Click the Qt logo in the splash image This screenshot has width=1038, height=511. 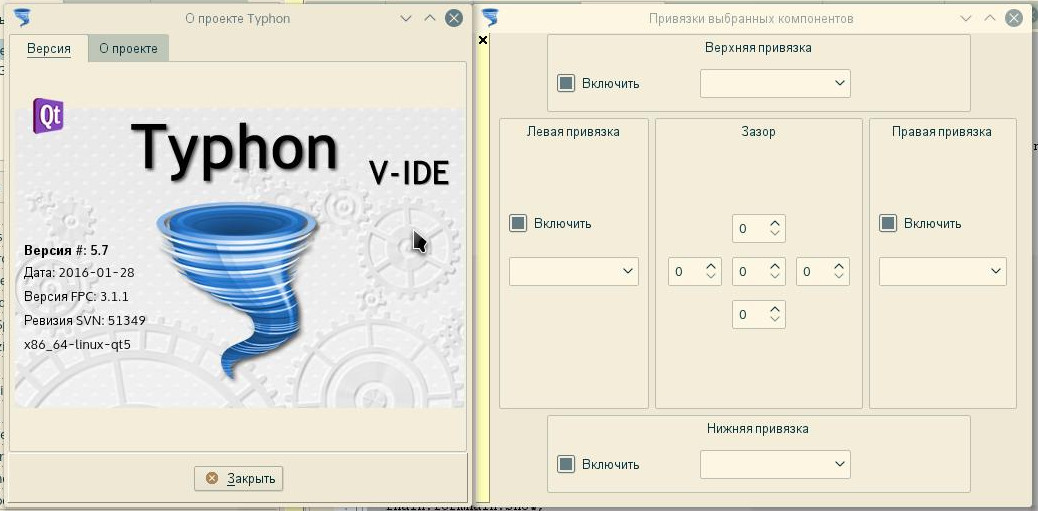click(48, 116)
